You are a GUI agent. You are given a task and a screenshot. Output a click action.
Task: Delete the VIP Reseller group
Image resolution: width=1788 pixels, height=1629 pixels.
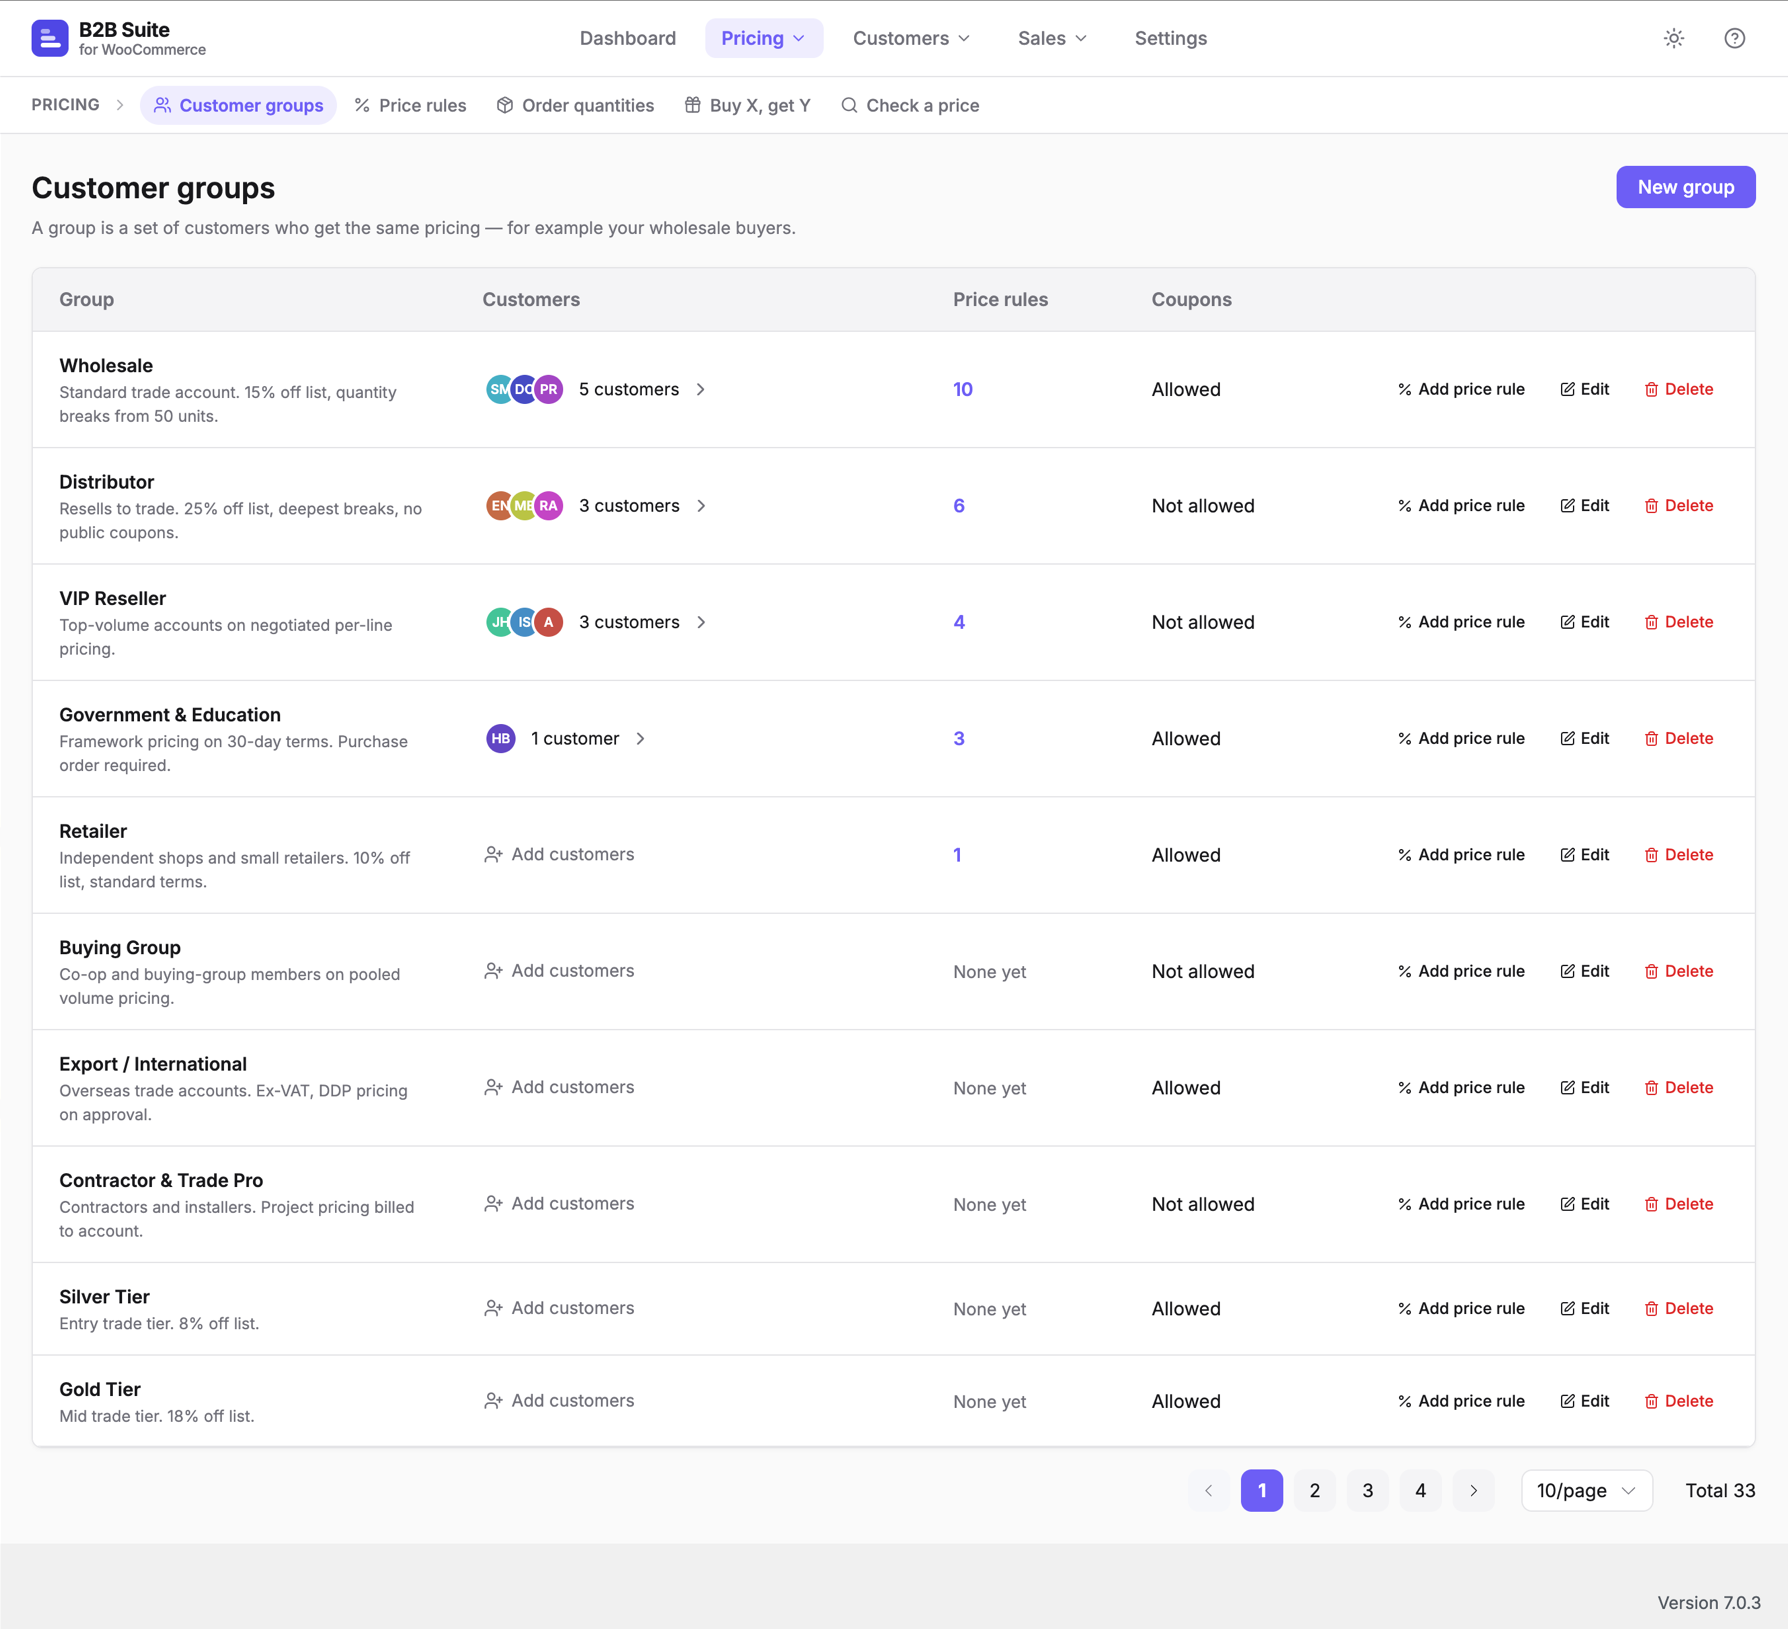1679,622
